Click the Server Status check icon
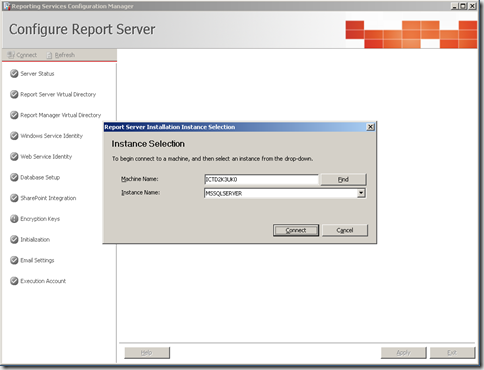484x370 pixels. (x=14, y=74)
